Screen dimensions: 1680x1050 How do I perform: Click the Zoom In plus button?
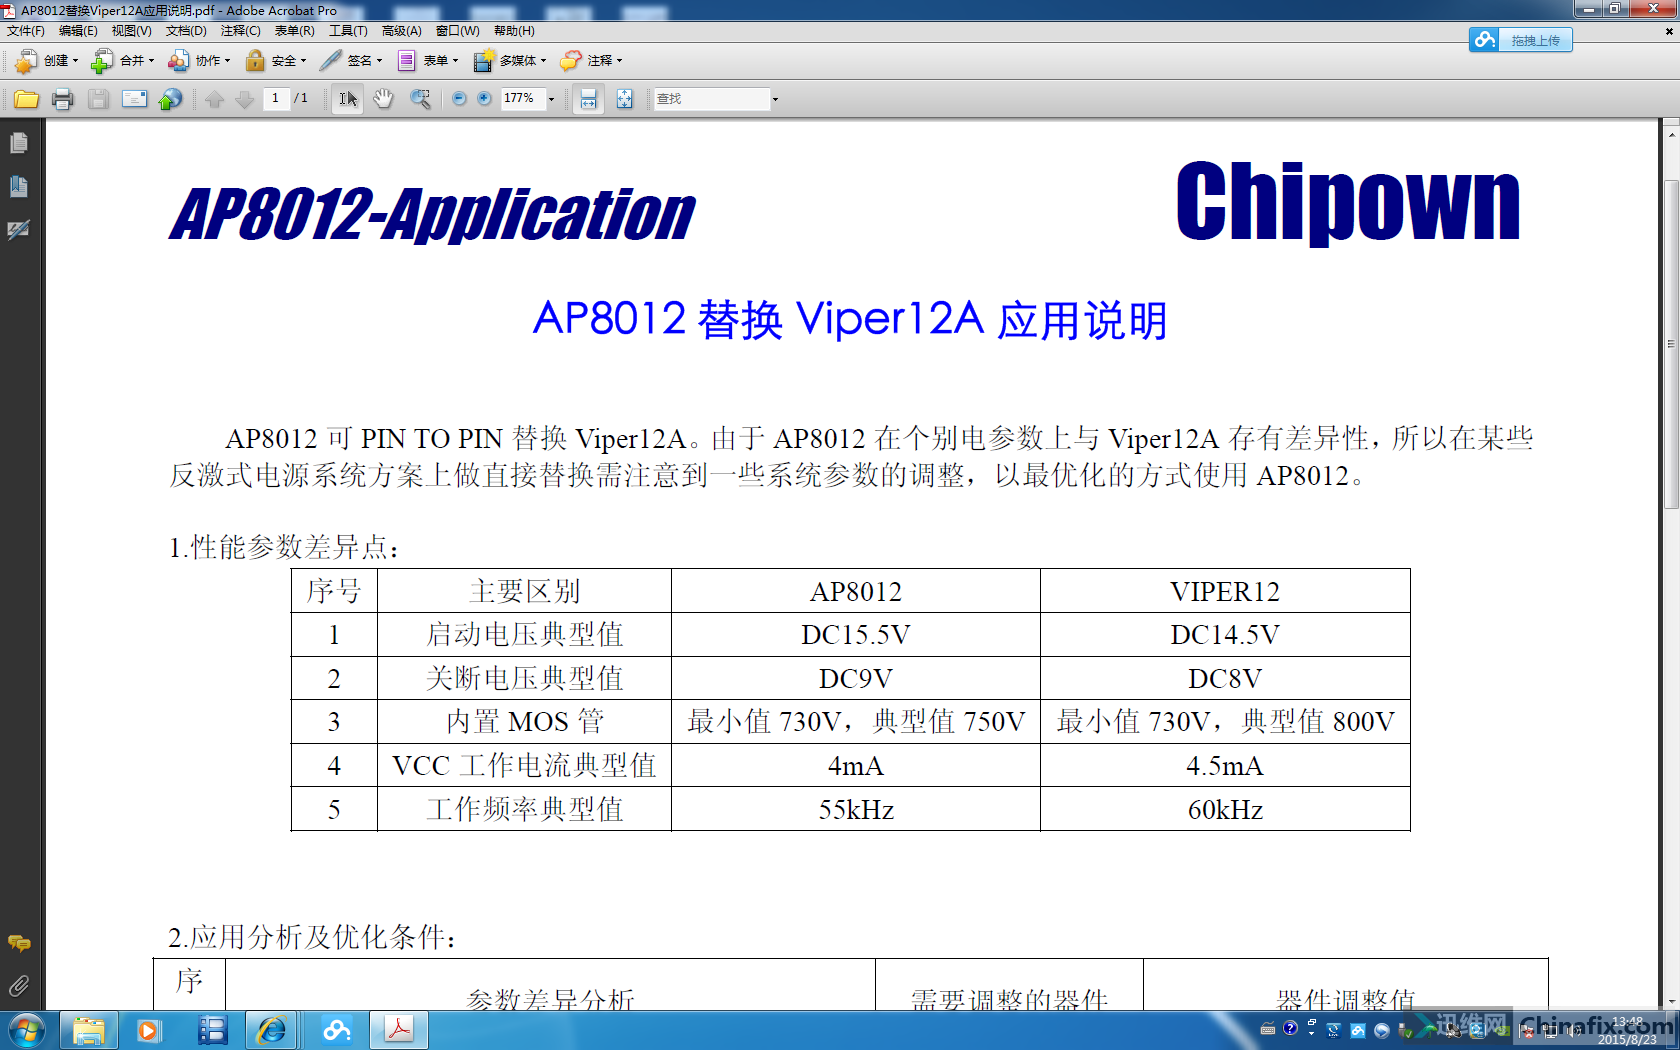tap(484, 98)
